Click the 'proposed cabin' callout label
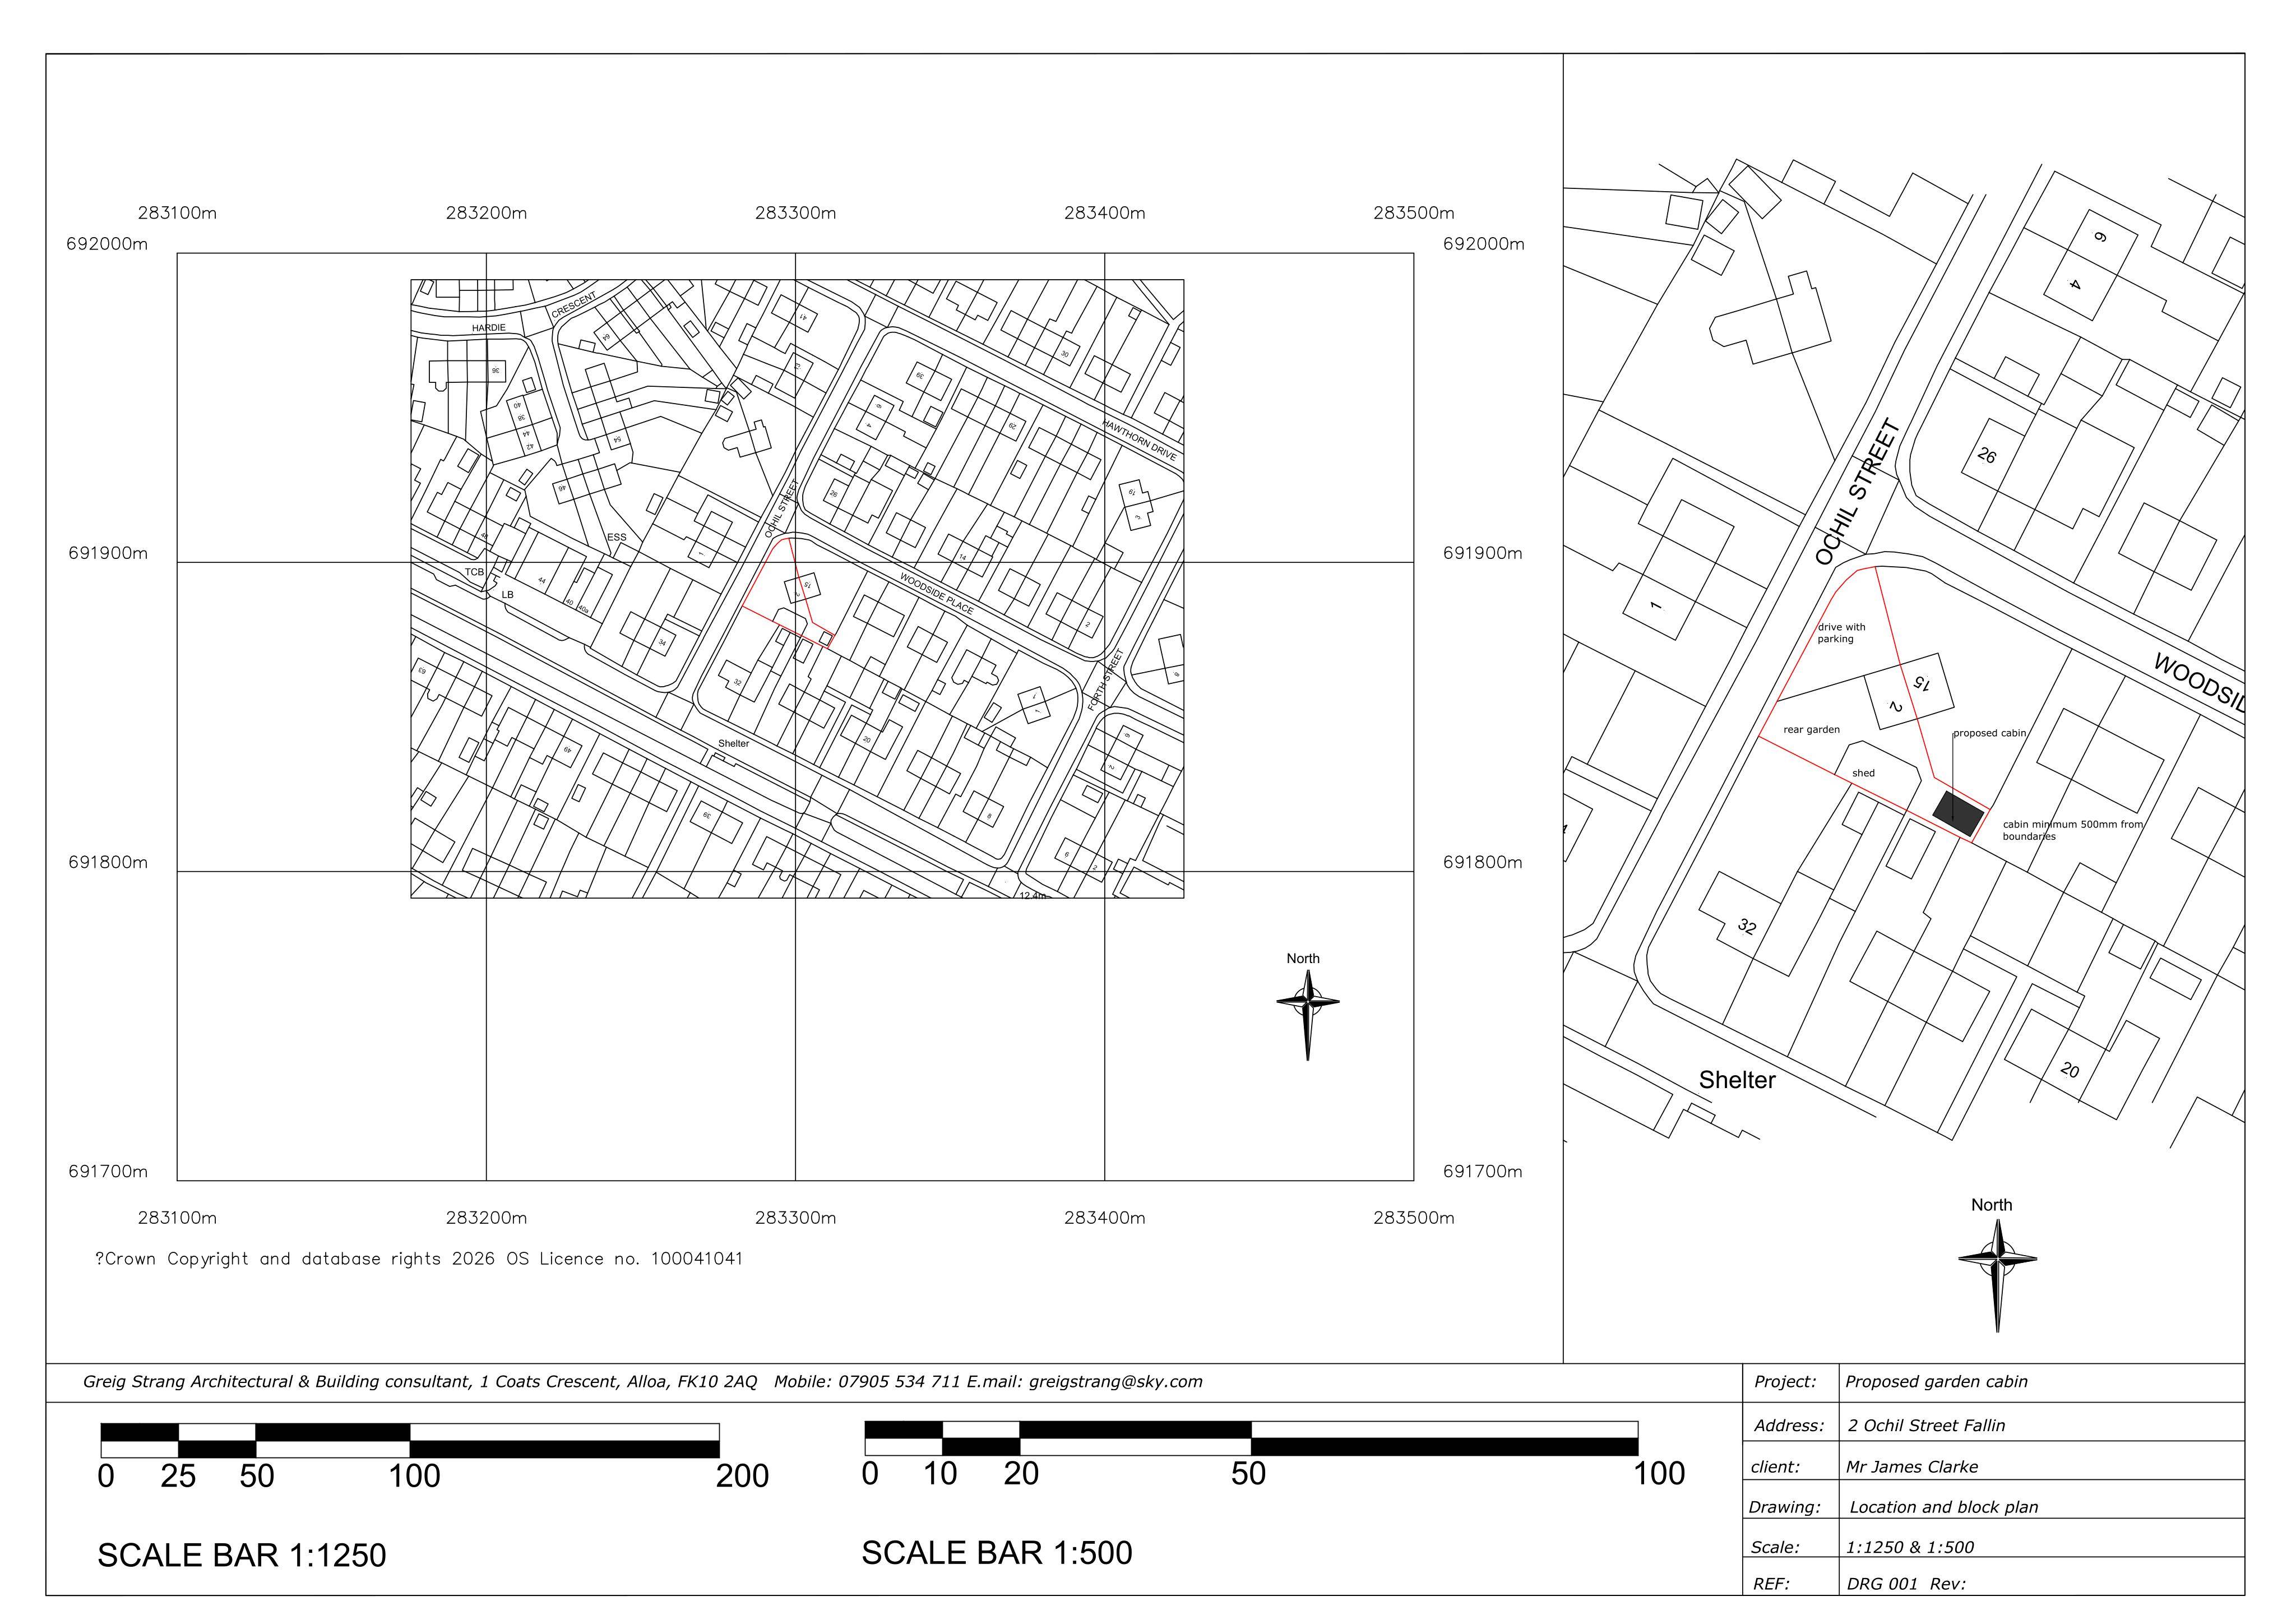Viewport: 2296px width, 1624px height. [x=1990, y=733]
